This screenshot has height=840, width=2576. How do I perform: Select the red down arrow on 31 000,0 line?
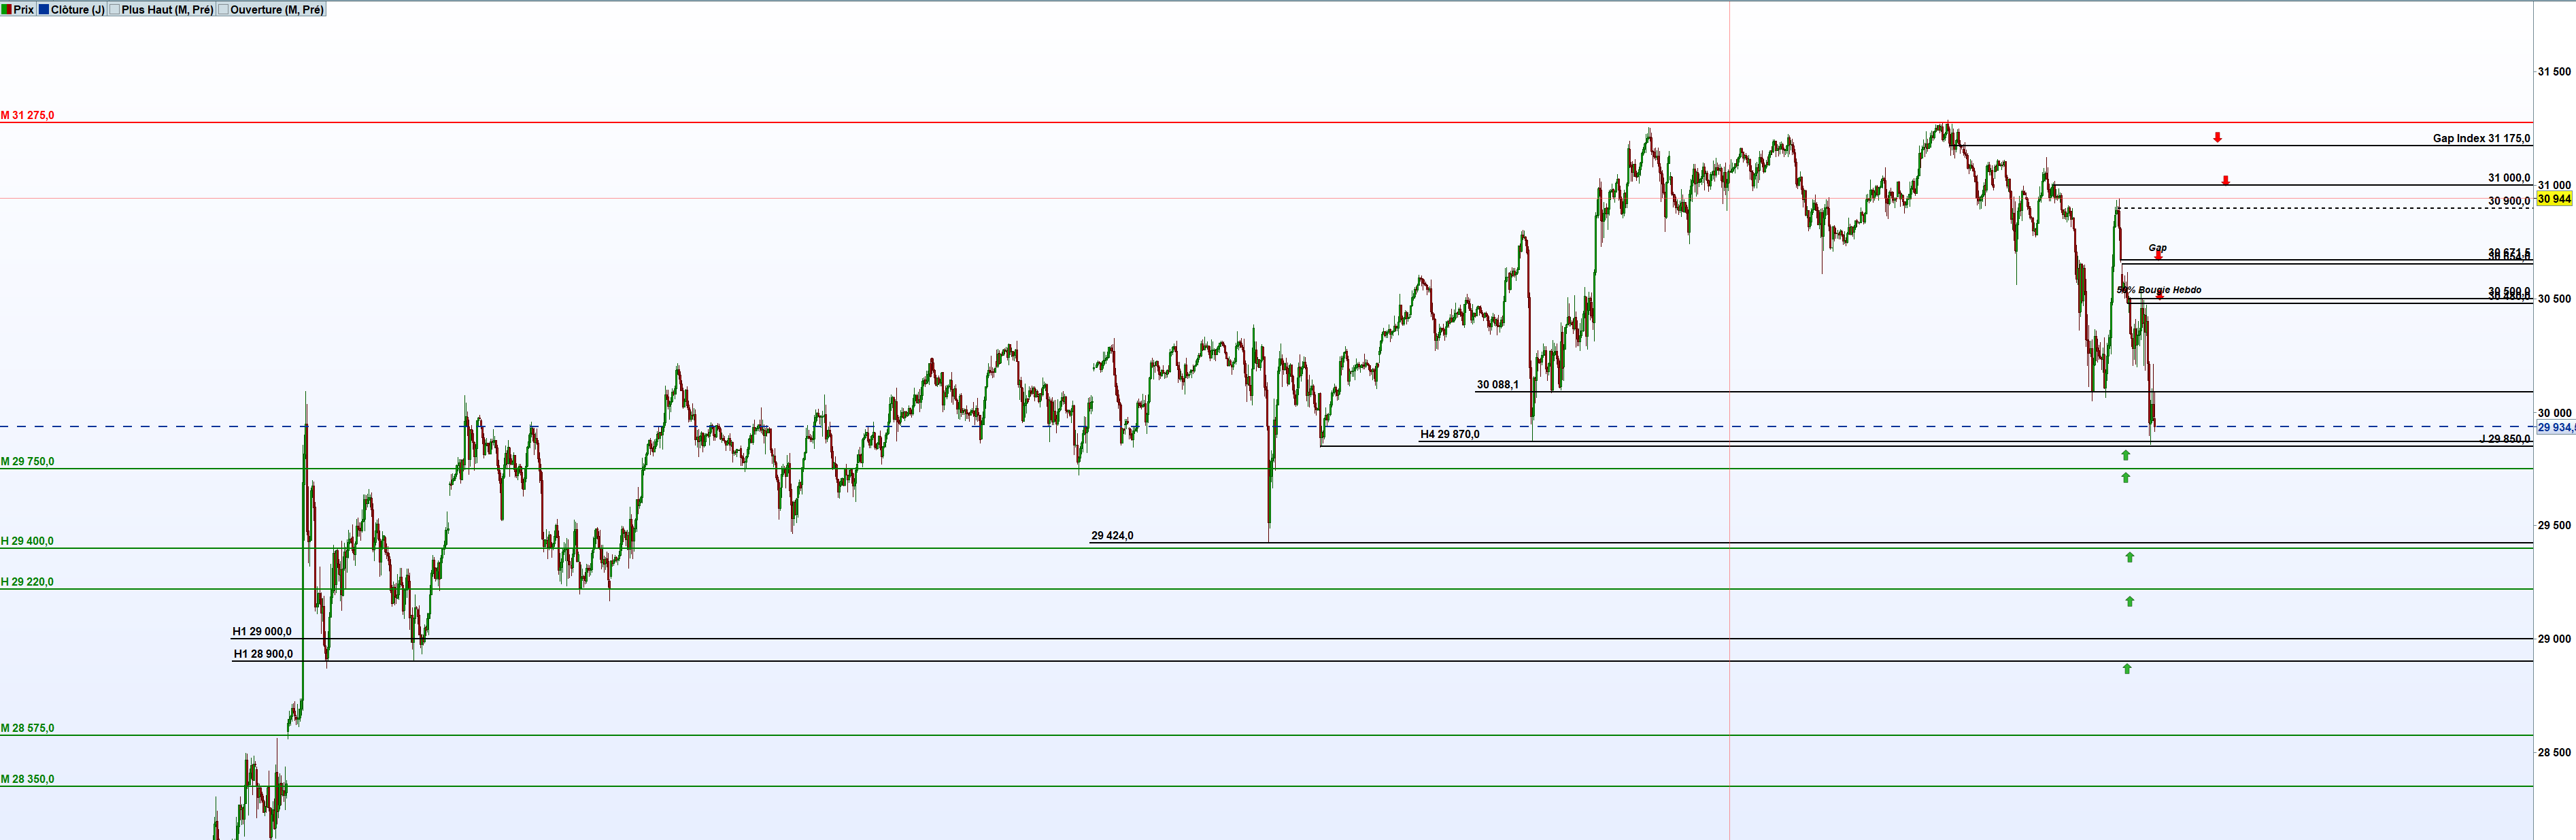point(2225,180)
